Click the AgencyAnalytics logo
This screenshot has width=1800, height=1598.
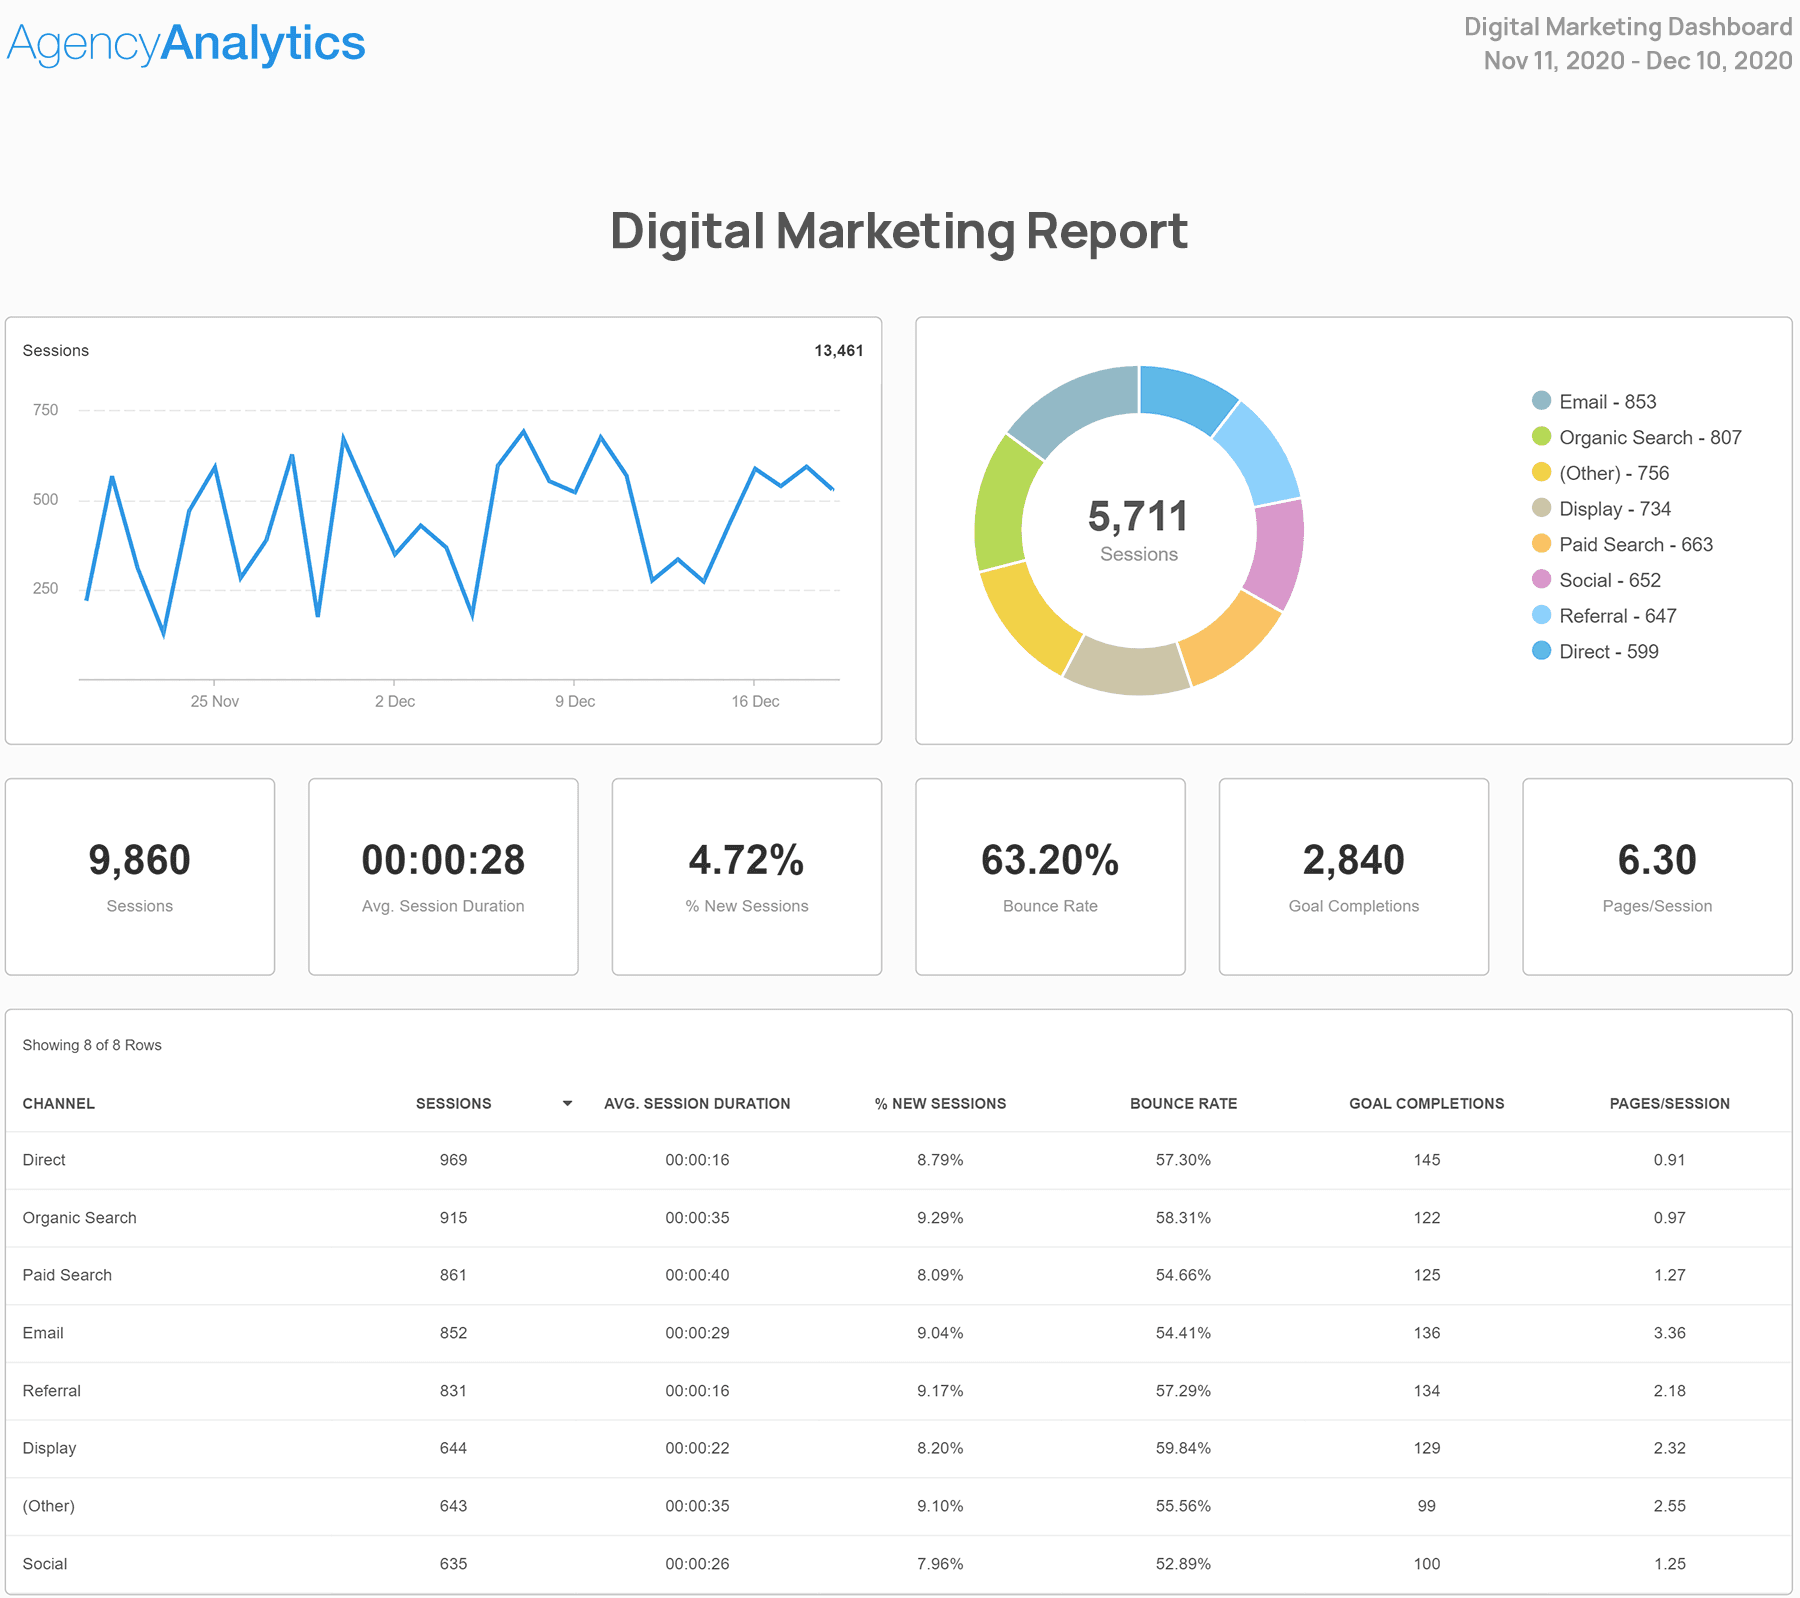click(x=185, y=42)
